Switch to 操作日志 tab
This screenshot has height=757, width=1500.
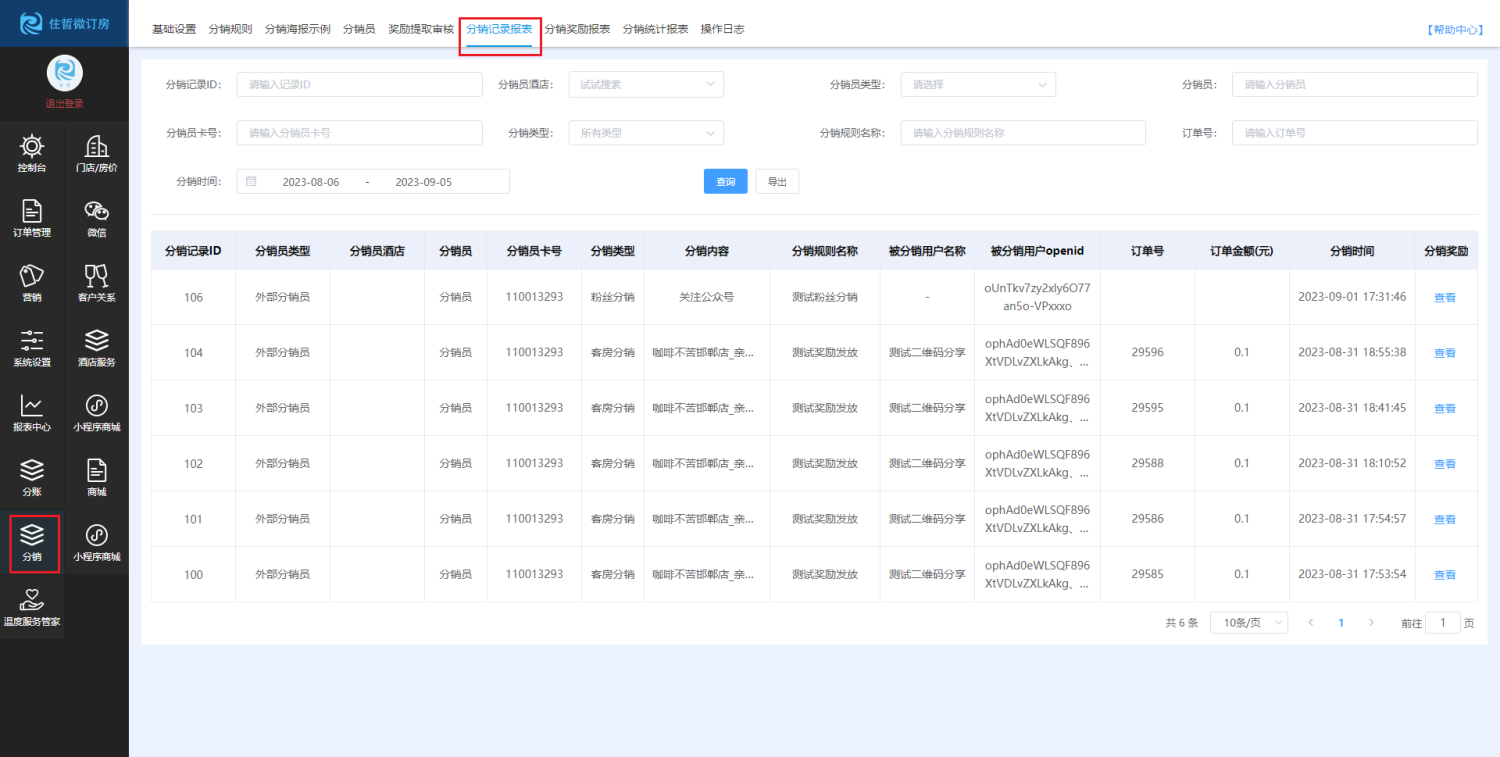tap(722, 29)
